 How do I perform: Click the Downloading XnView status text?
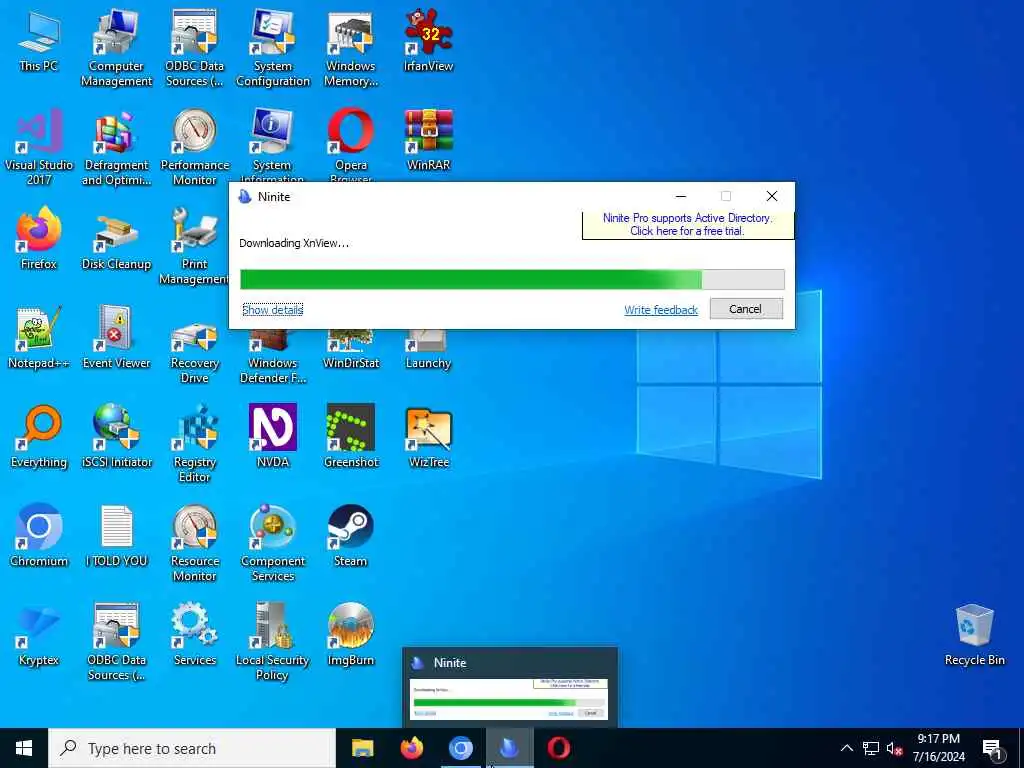tap(294, 243)
